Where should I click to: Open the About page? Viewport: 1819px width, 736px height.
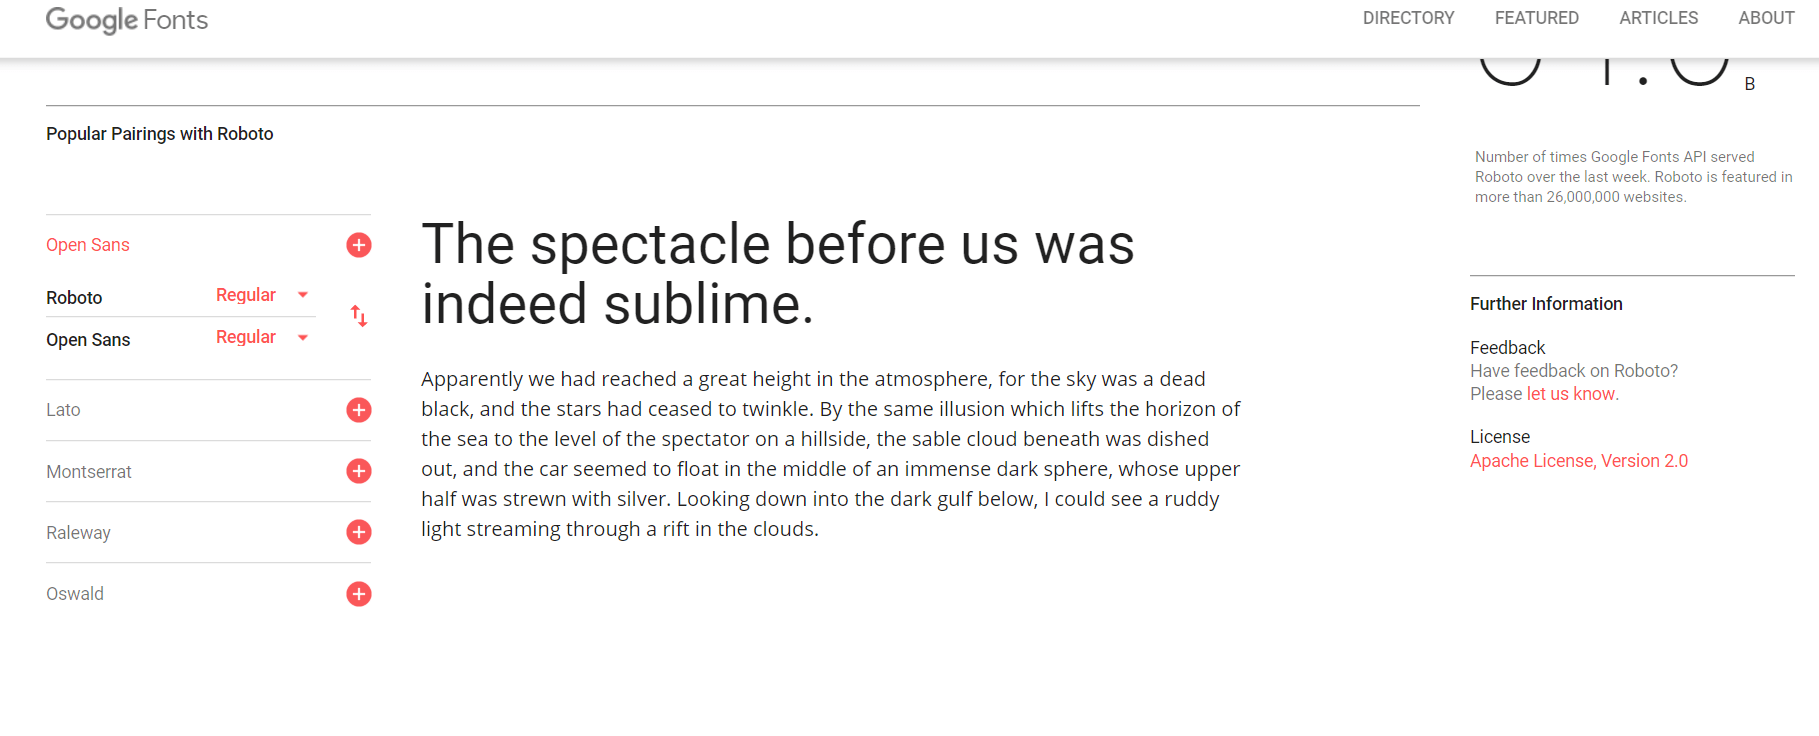point(1766,18)
